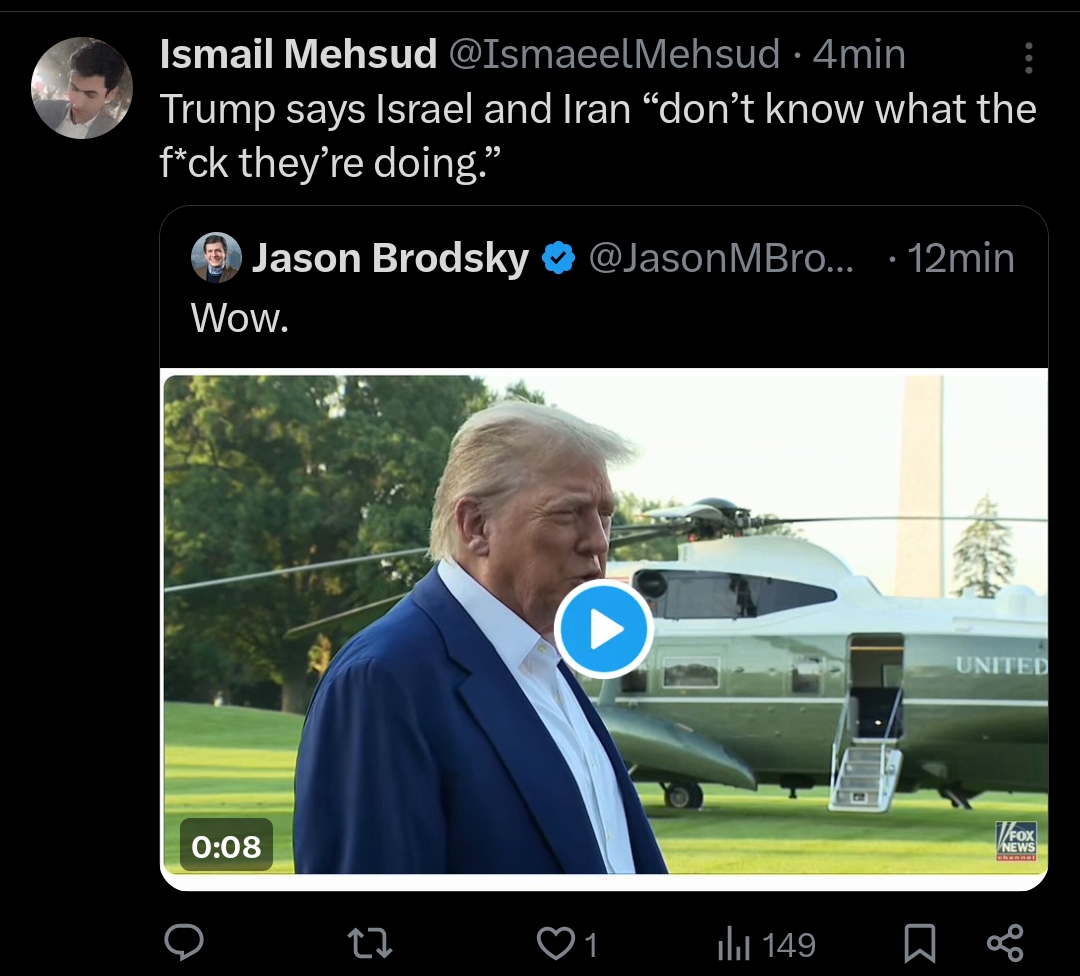
Task: Open the share icon options
Action: coord(1006,944)
